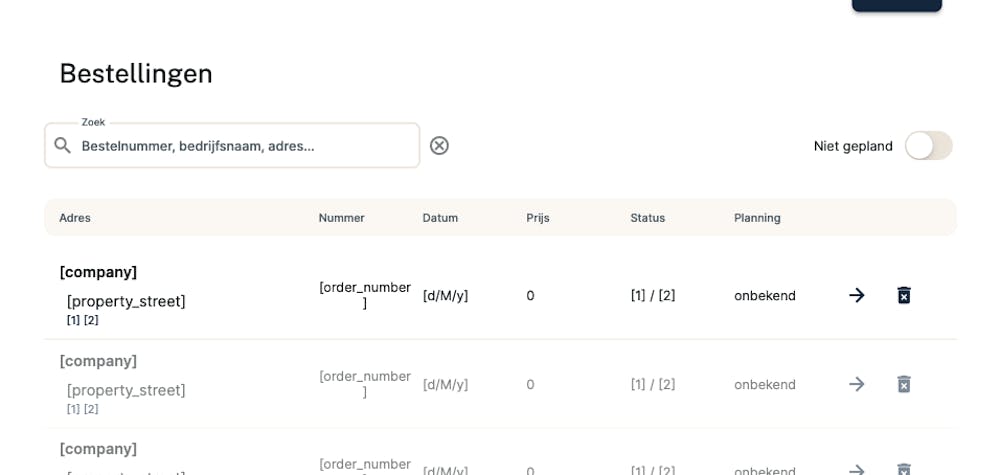Open second order with arrow icon
The width and height of the screenshot is (1000, 475).
(x=856, y=384)
